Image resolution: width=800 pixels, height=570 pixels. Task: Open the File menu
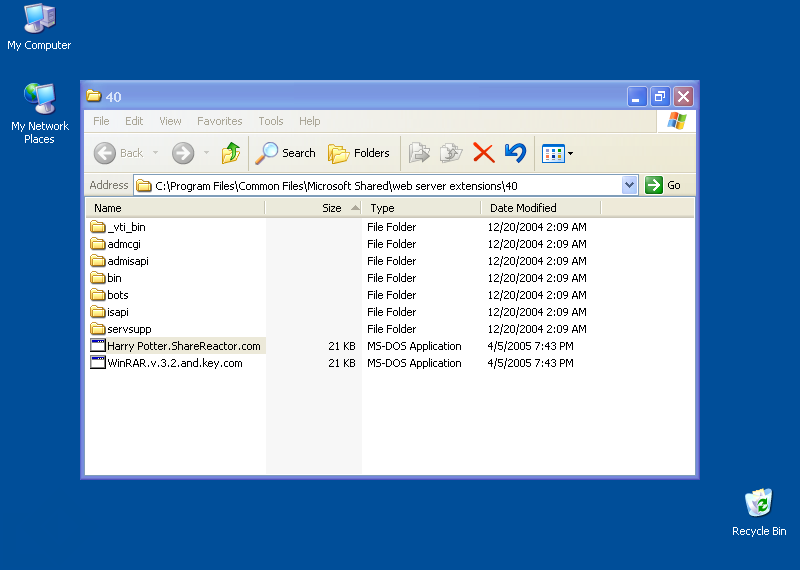[101, 121]
